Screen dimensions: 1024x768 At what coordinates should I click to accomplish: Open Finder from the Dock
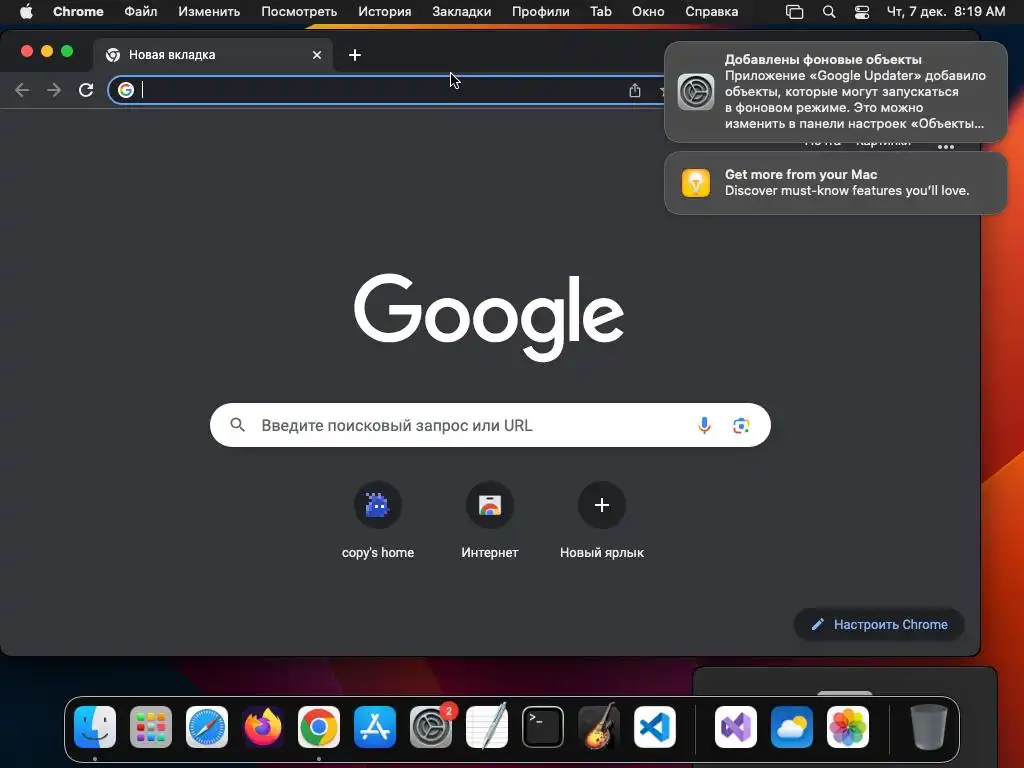coord(95,727)
